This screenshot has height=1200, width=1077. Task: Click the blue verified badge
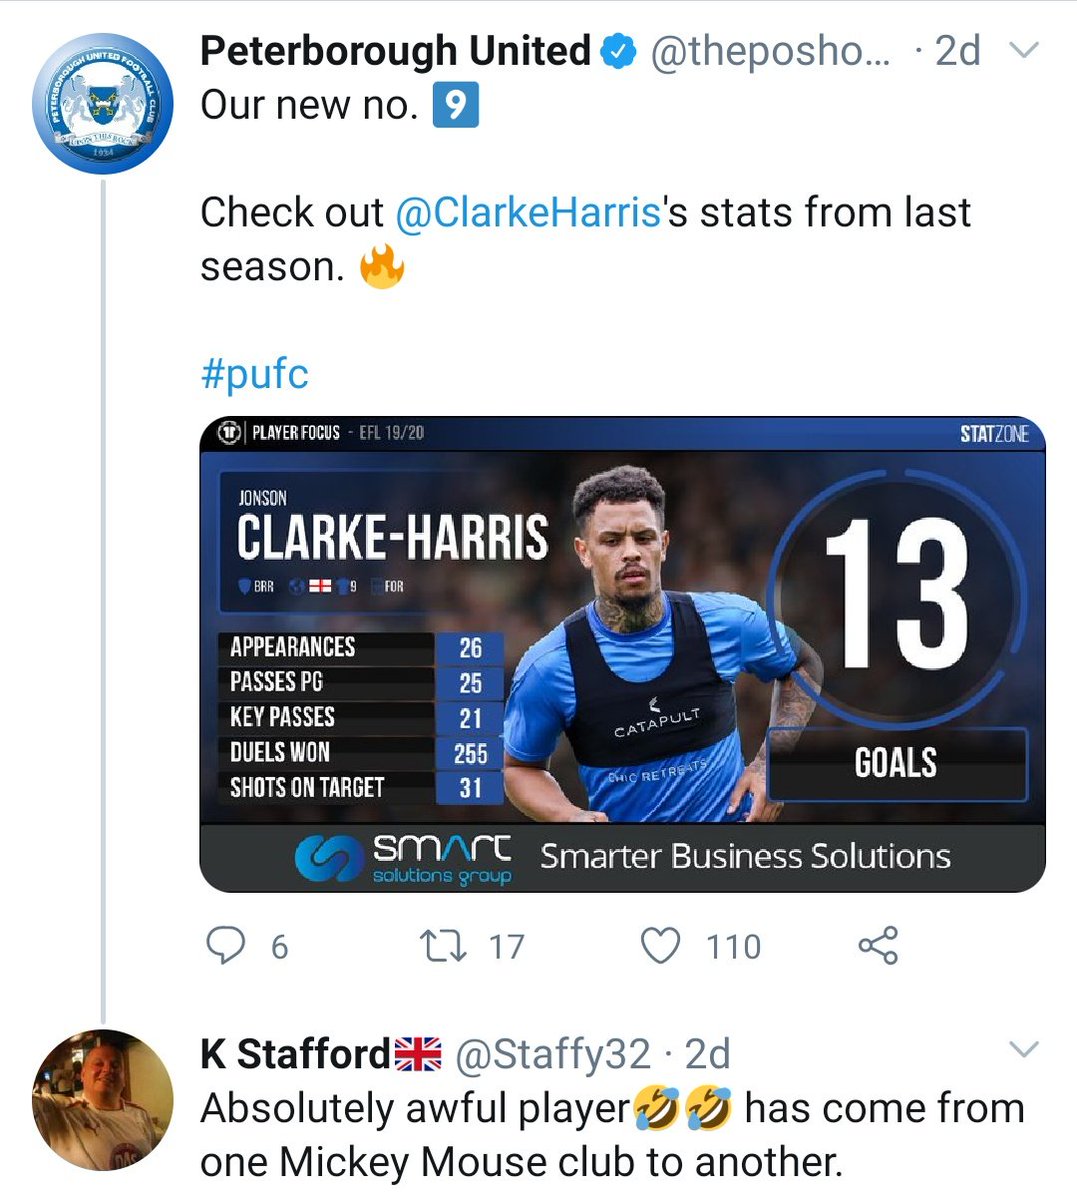tap(620, 51)
